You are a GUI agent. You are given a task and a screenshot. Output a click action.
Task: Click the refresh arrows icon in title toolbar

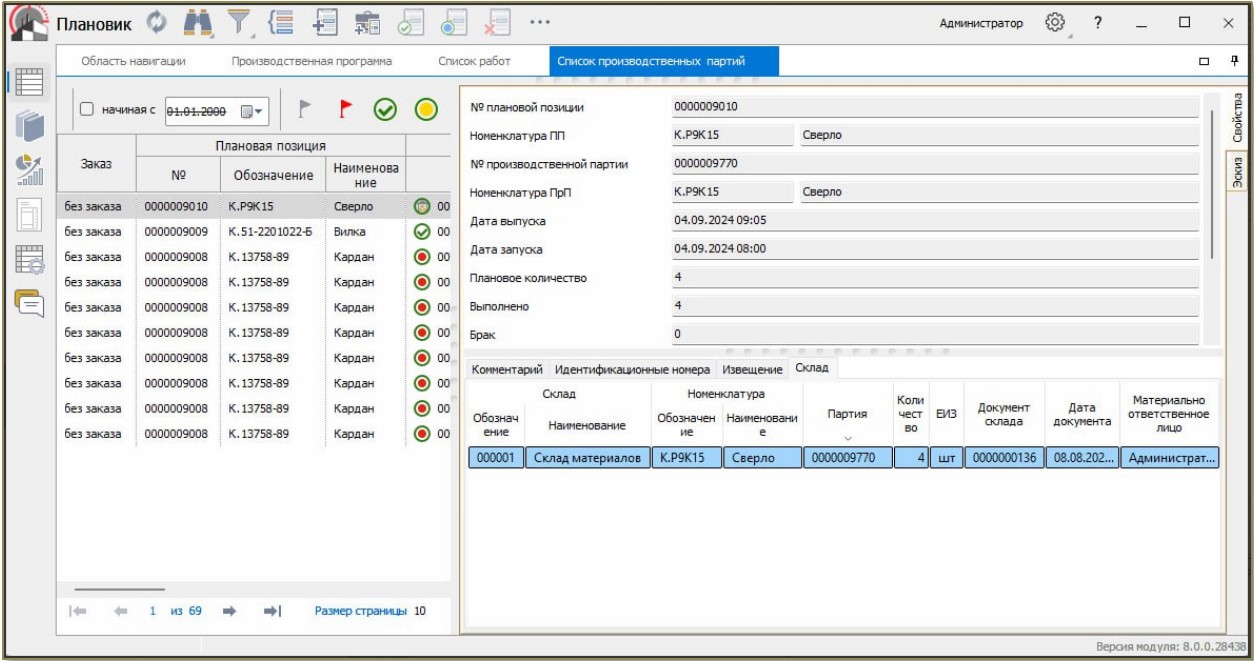click(155, 22)
